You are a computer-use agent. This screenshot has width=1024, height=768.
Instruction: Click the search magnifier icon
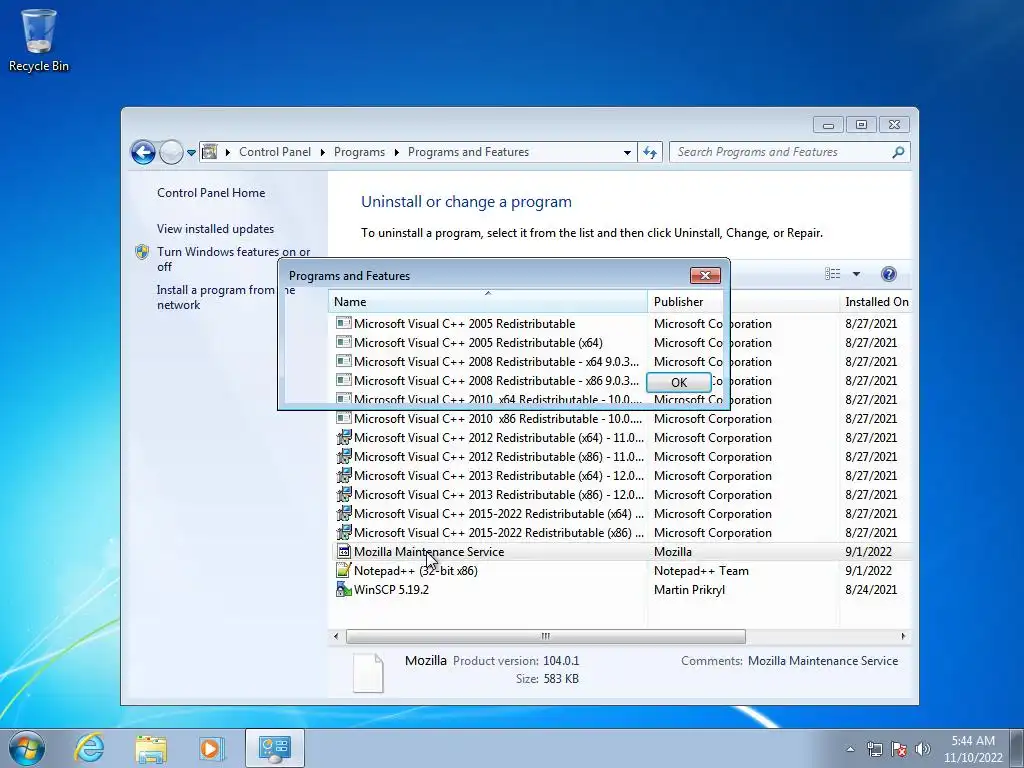point(899,152)
